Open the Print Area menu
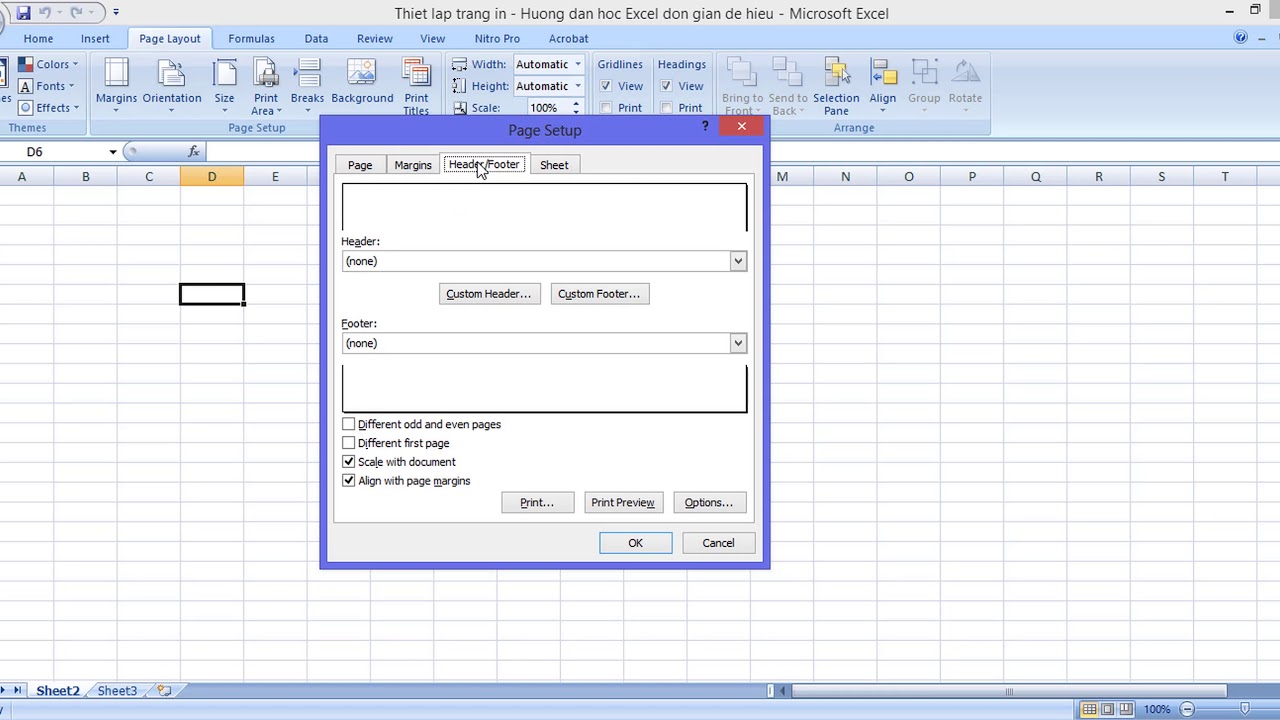1280x720 pixels. 265,86
